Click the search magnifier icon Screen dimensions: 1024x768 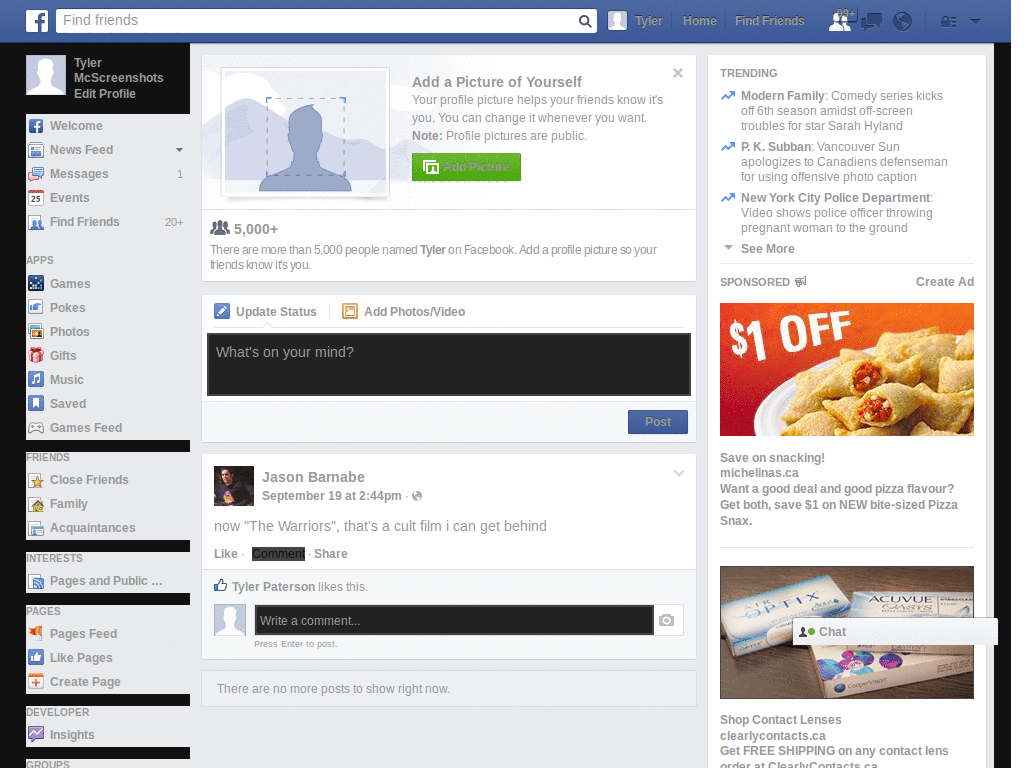(x=585, y=21)
